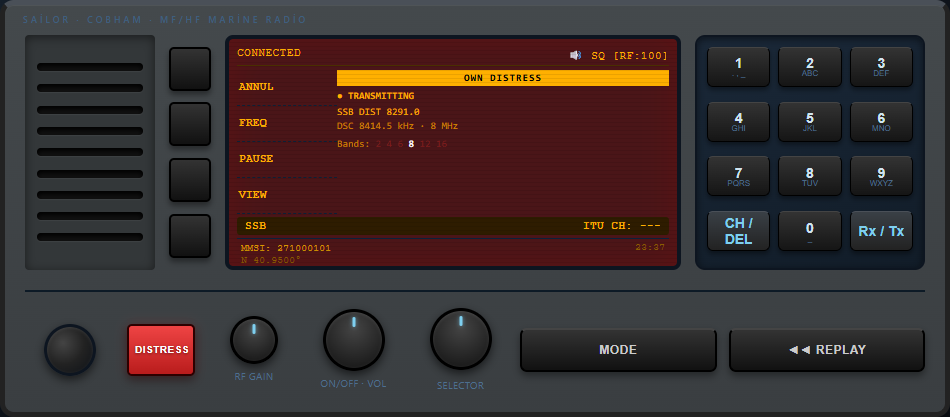Tap keypad key 4 GHI
This screenshot has width=950, height=417.
coord(738,121)
